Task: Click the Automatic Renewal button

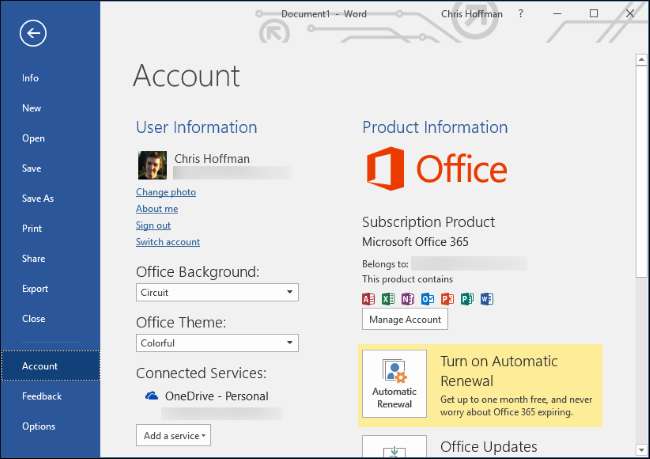Action: coord(395,383)
